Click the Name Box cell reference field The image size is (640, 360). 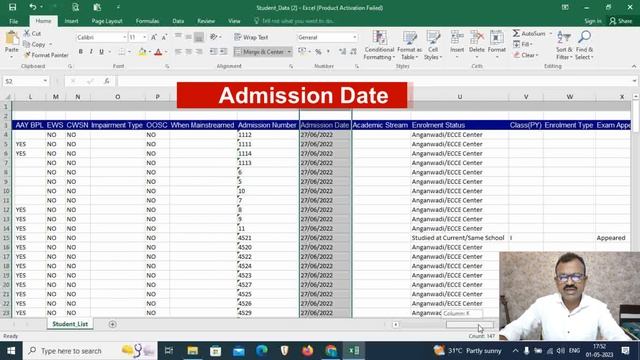[x=22, y=81]
